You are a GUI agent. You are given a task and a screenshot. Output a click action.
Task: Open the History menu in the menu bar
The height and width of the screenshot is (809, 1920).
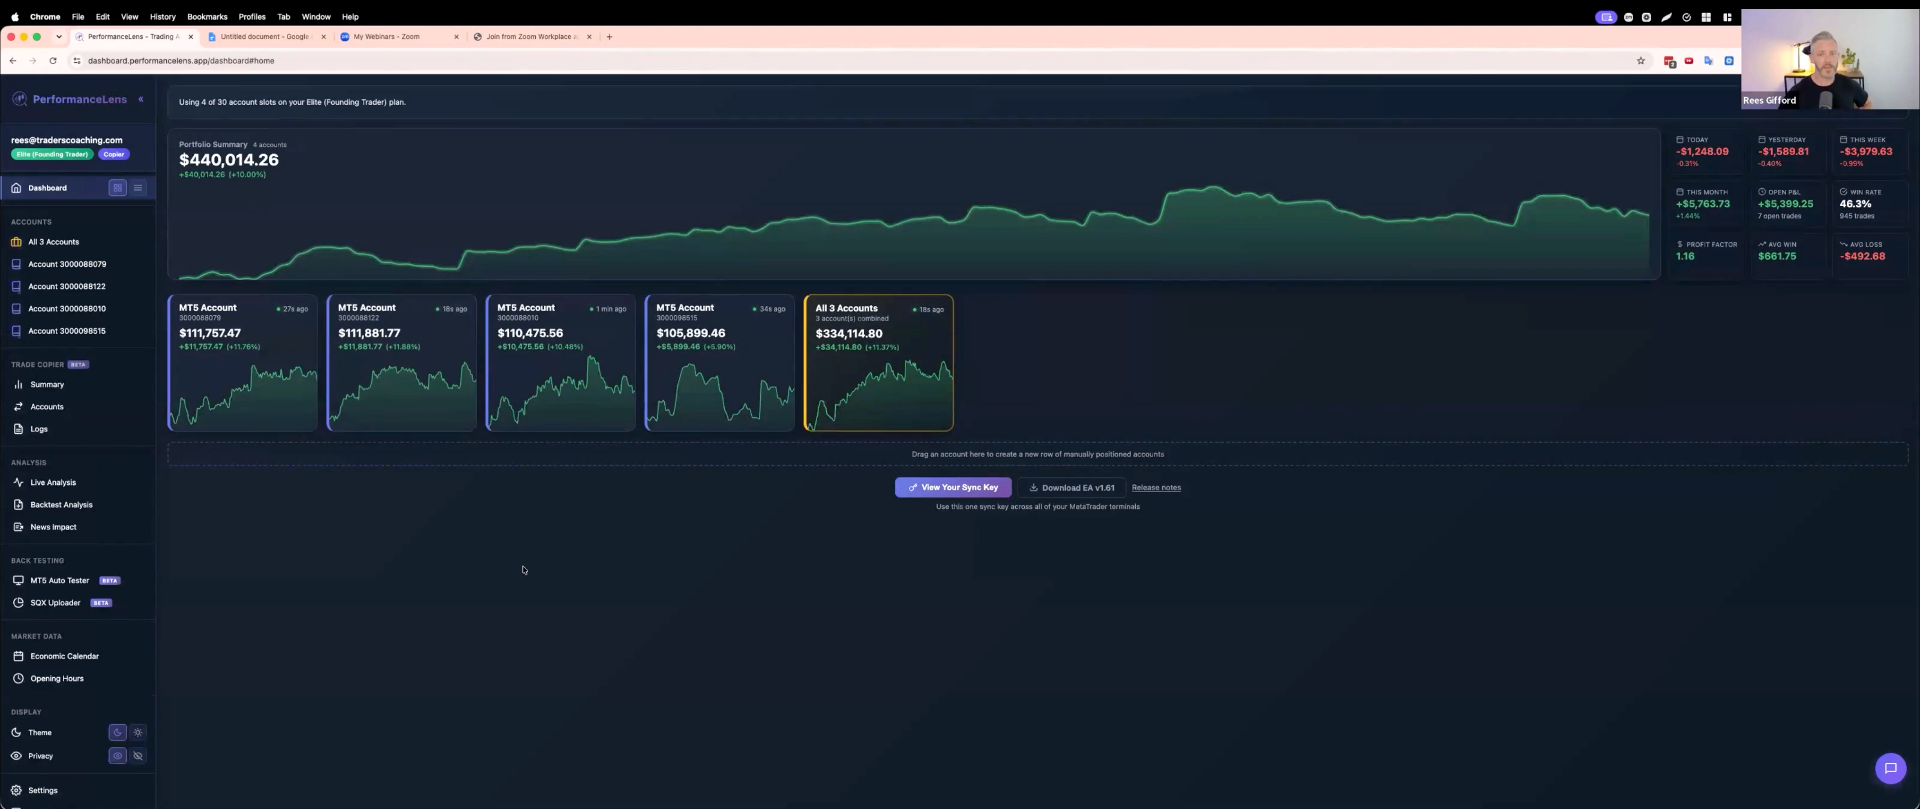pyautogui.click(x=163, y=17)
